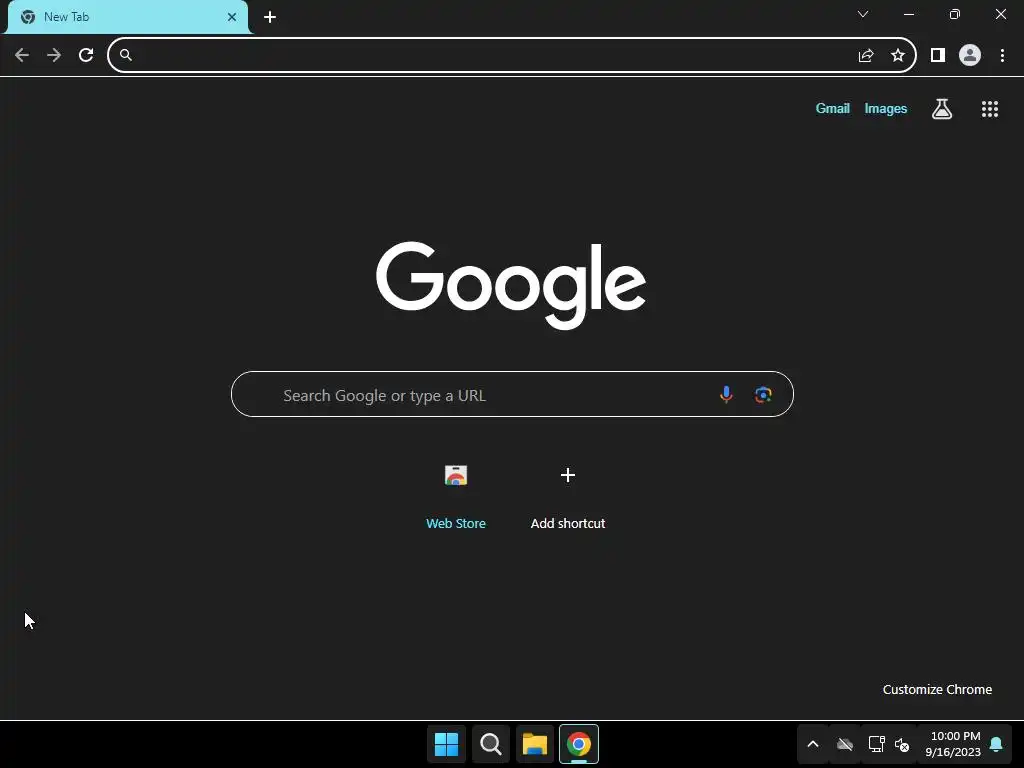Click the OneDrive cloud tray icon
The image size is (1024, 768).
[x=845, y=744]
